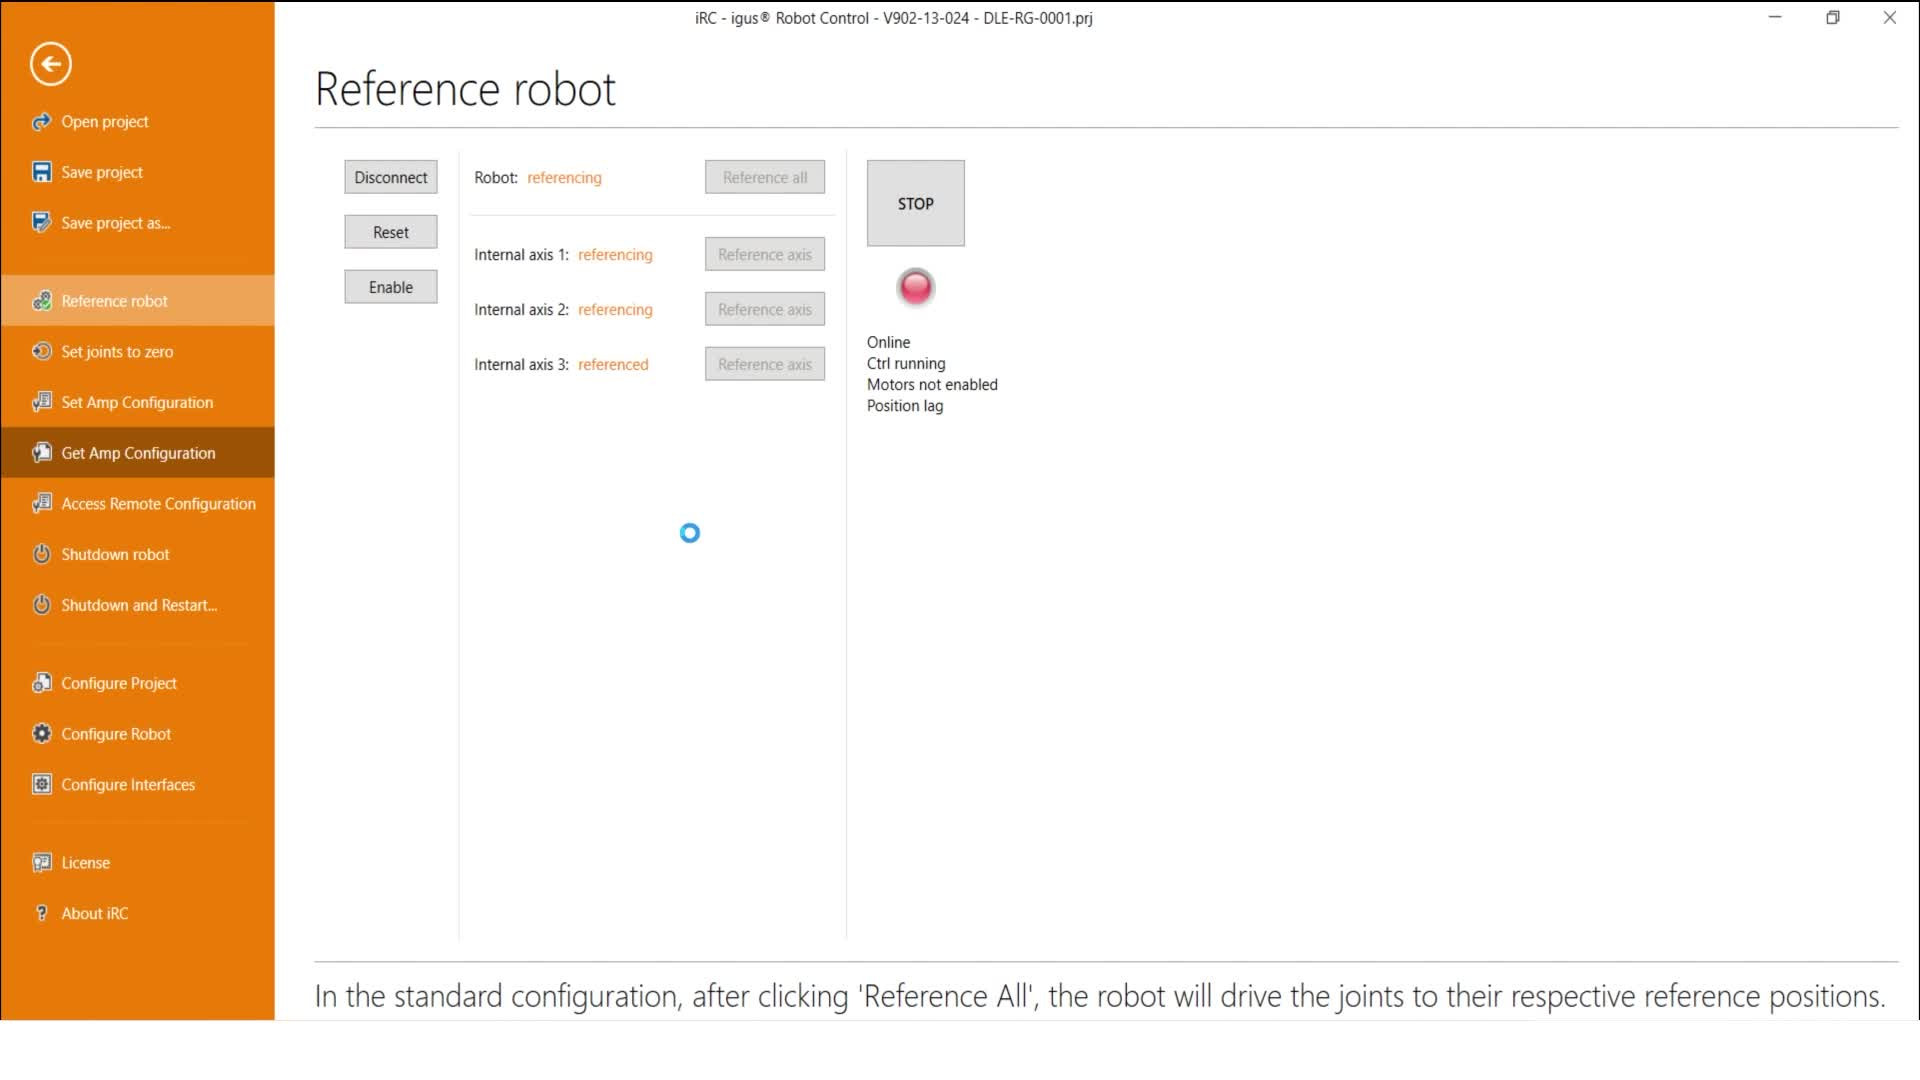Click the Online status line

pos(888,342)
